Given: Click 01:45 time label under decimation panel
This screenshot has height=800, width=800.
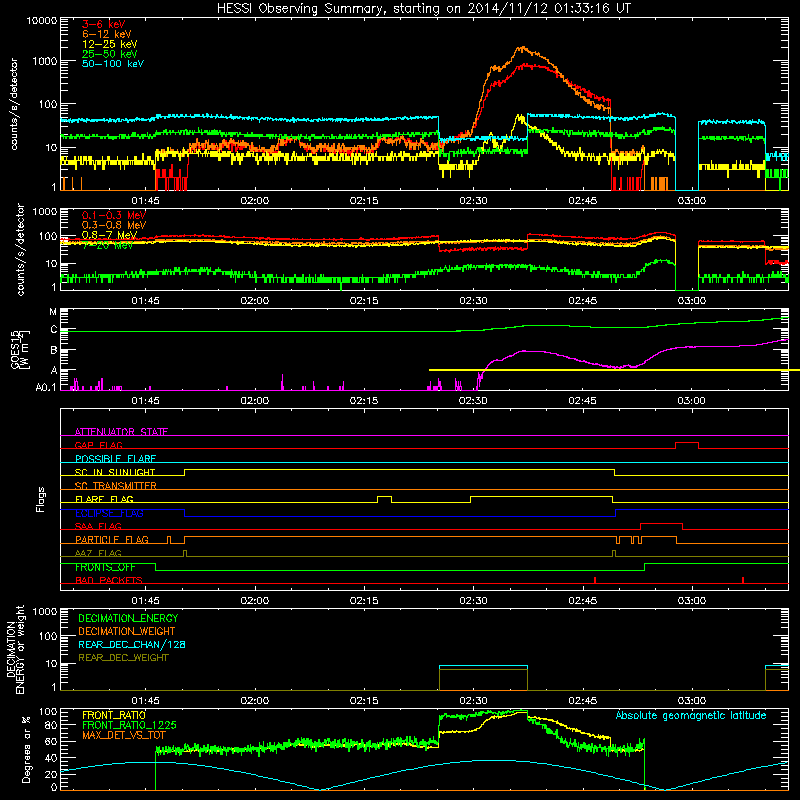Looking at the screenshot, I should click(145, 701).
